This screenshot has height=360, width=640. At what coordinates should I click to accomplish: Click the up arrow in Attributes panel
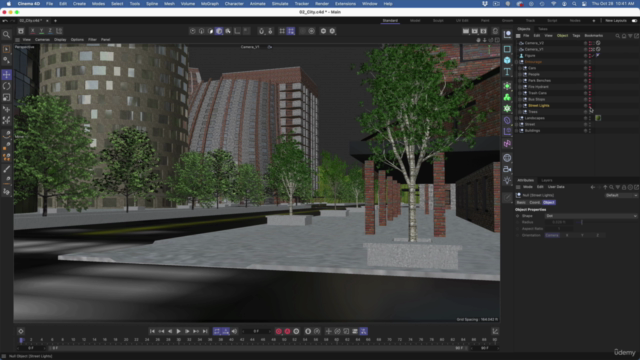605,187
